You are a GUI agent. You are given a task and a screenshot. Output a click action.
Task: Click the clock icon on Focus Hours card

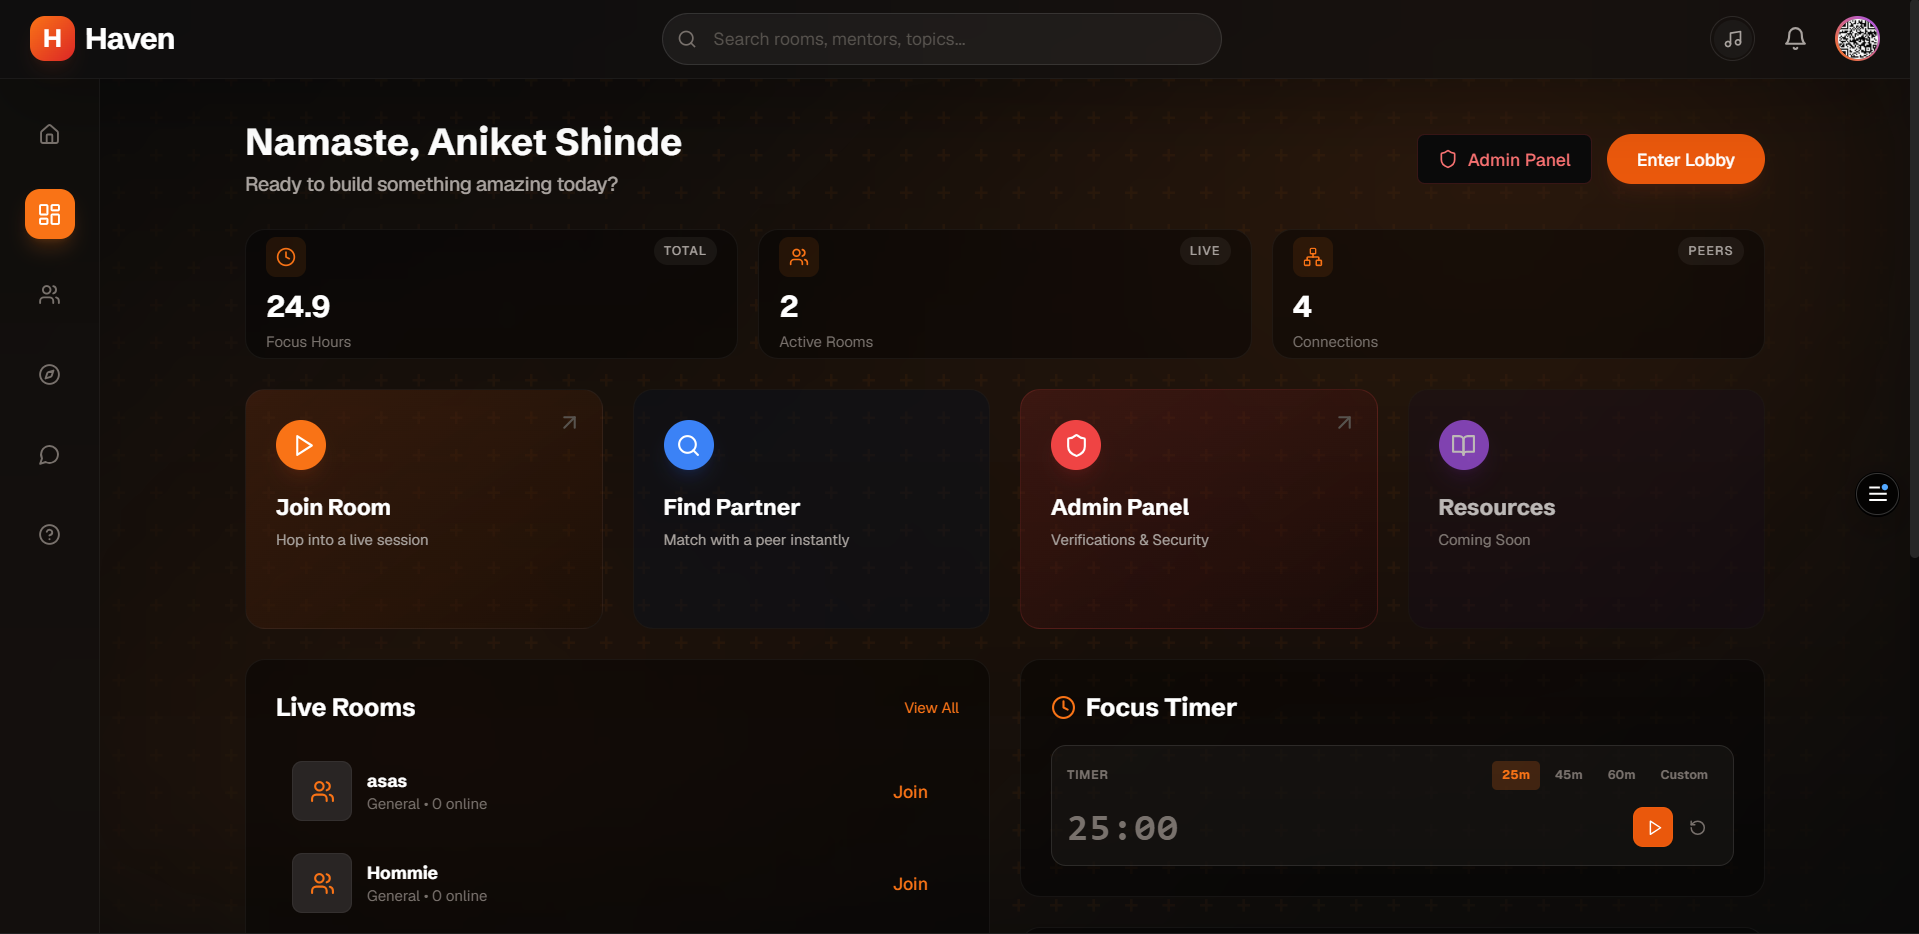tap(286, 257)
